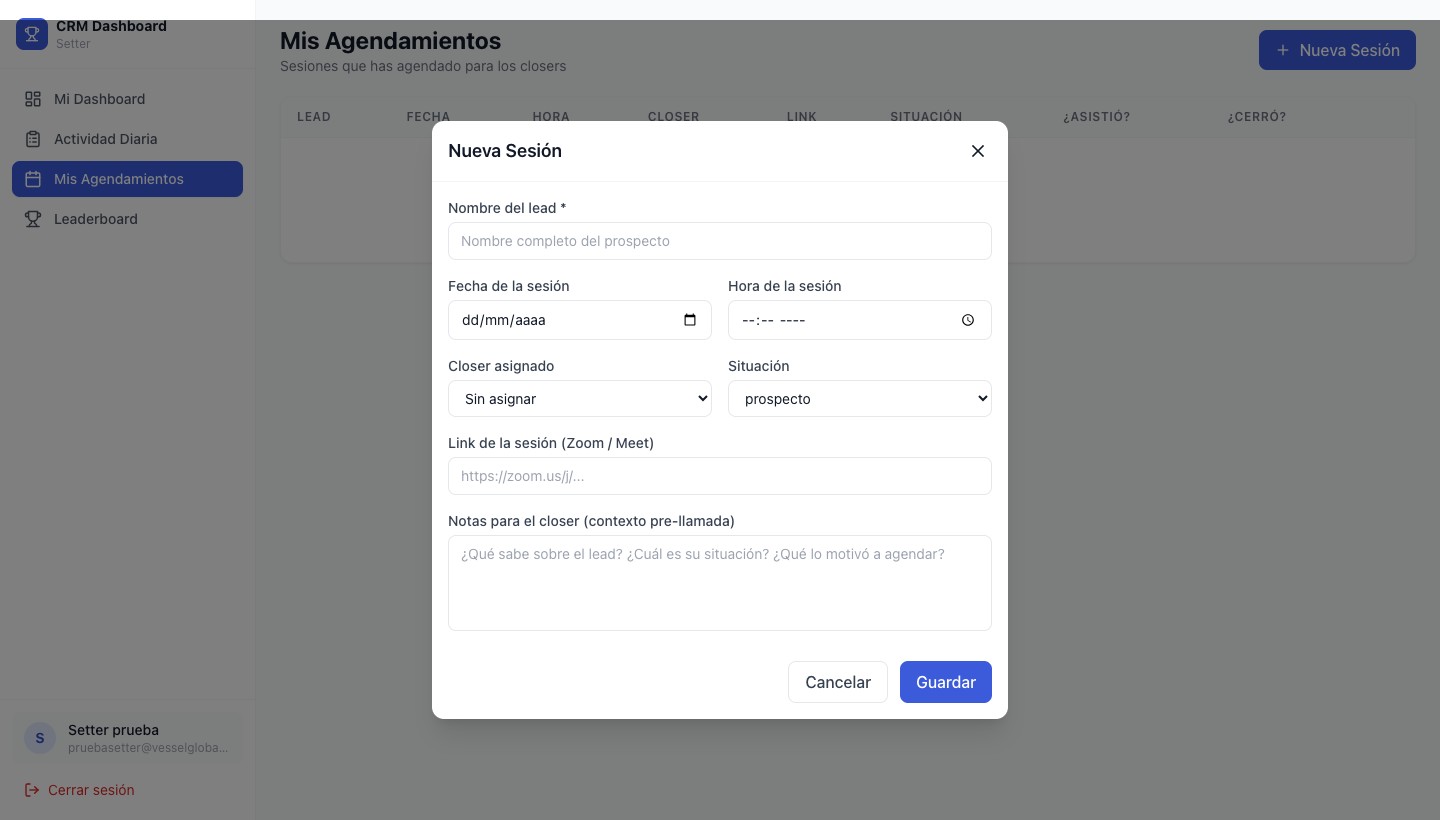The image size is (1440, 820).
Task: Click the CRM Dashboard logo icon
Action: (x=32, y=33)
